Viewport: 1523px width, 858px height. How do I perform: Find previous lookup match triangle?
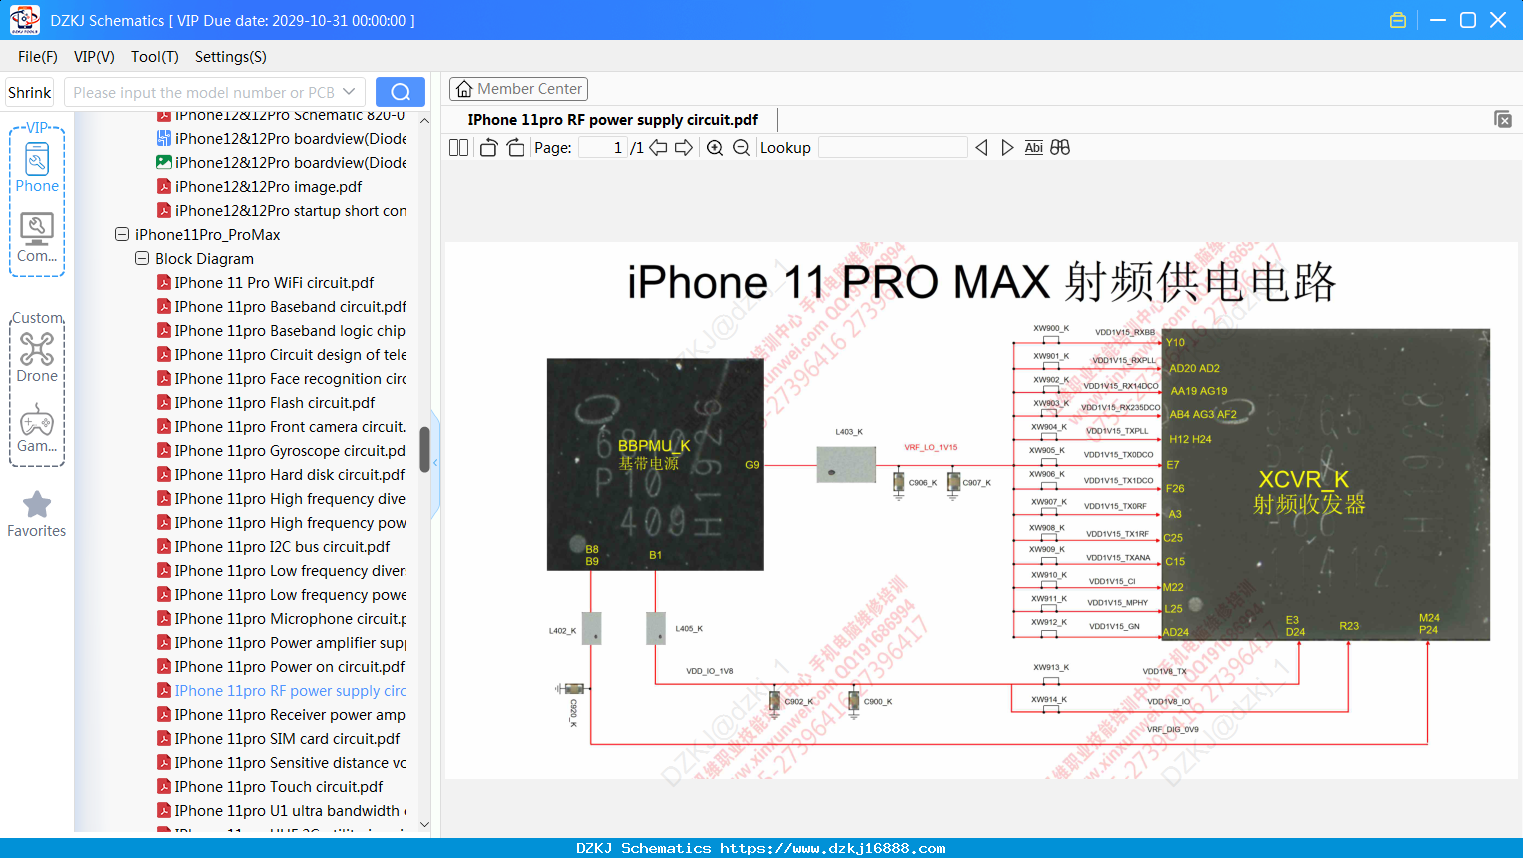point(981,148)
